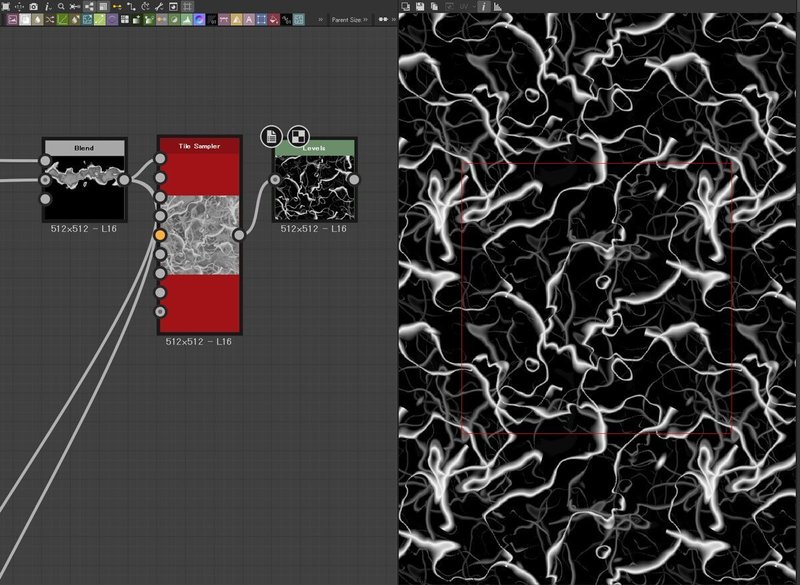
Task: Open the node timing display dropdown
Action: [x=145, y=7]
